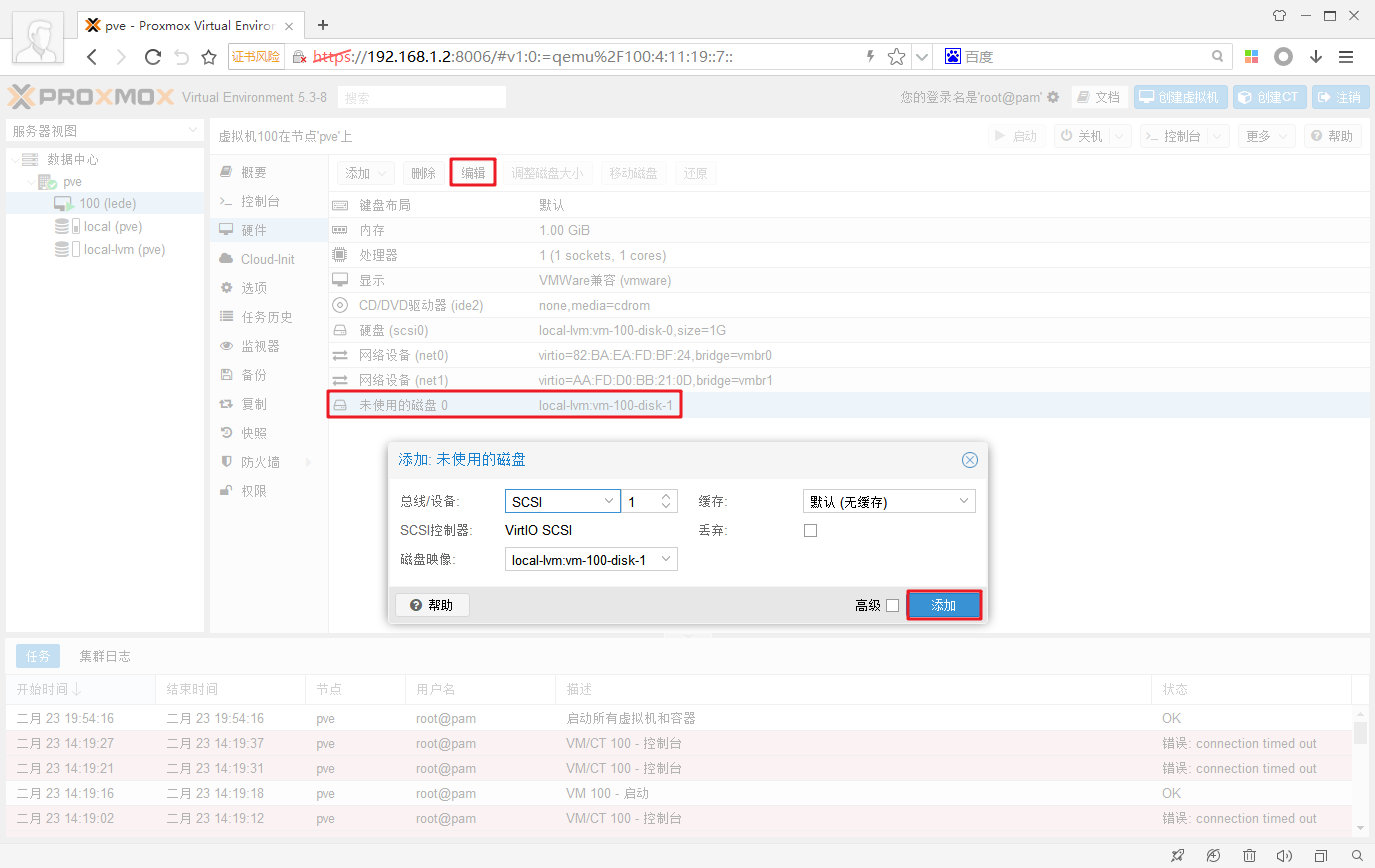Image resolution: width=1375 pixels, height=868 pixels.
Task: Select the pve node in tree
Action: [72, 182]
